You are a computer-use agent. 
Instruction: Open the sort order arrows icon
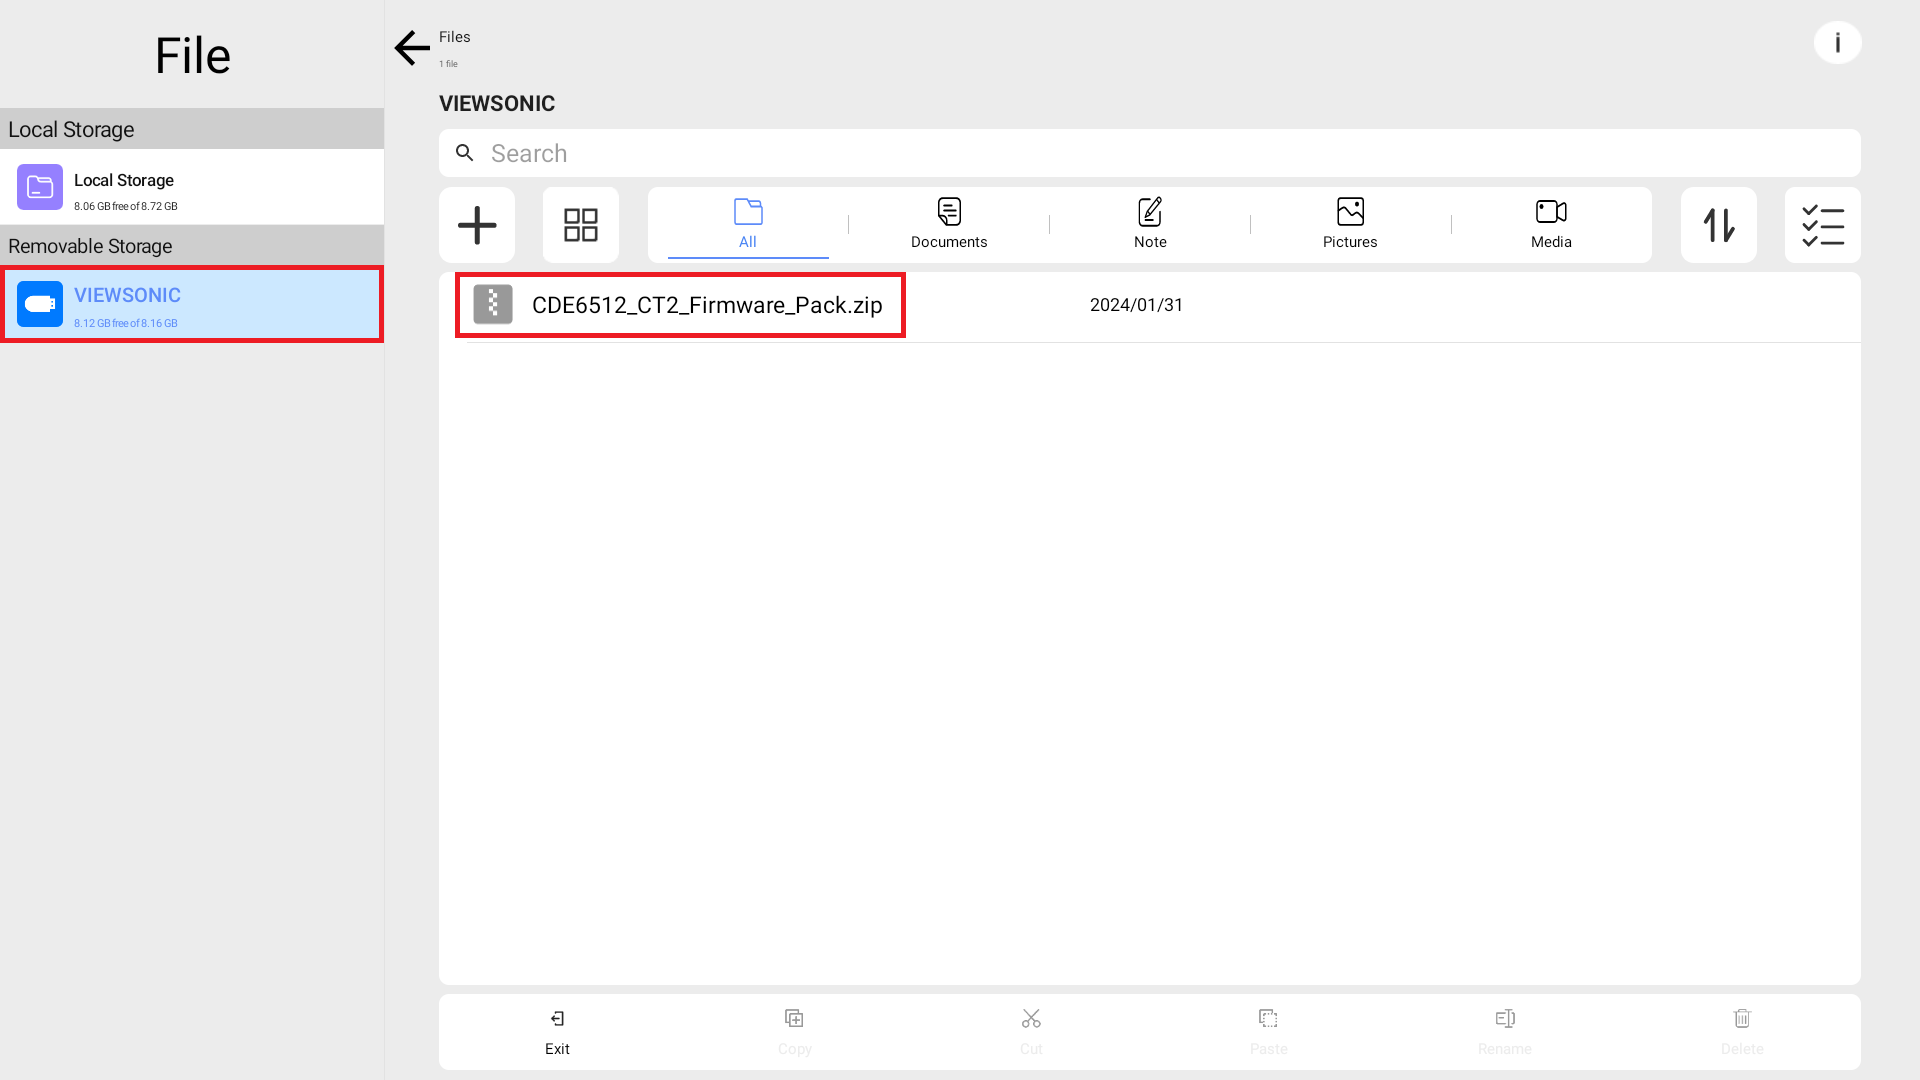[1718, 225]
